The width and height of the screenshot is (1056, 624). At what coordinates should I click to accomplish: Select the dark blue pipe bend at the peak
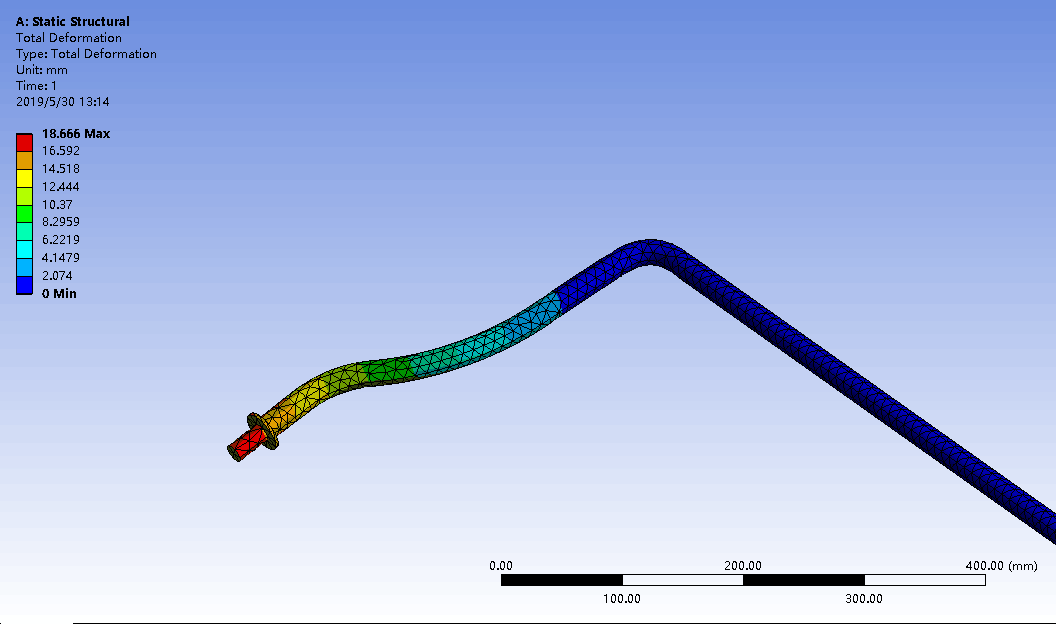coord(649,252)
